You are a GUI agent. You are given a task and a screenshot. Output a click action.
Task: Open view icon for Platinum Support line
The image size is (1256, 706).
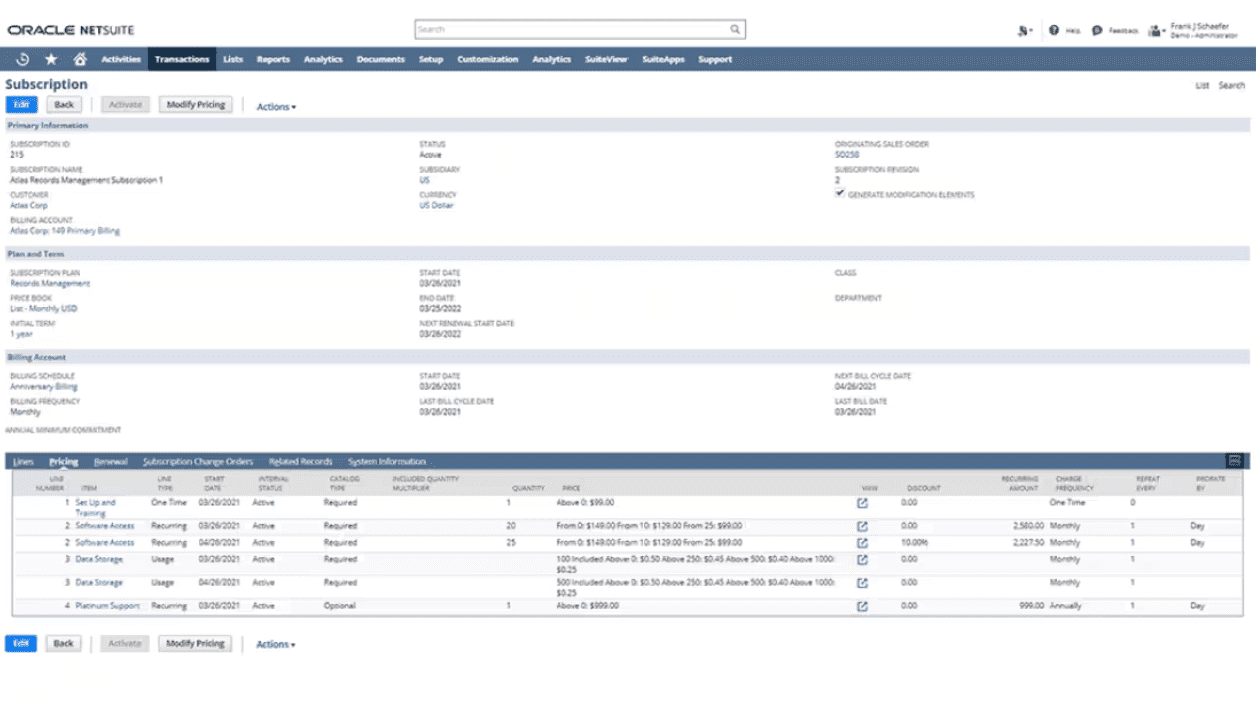[x=862, y=606]
